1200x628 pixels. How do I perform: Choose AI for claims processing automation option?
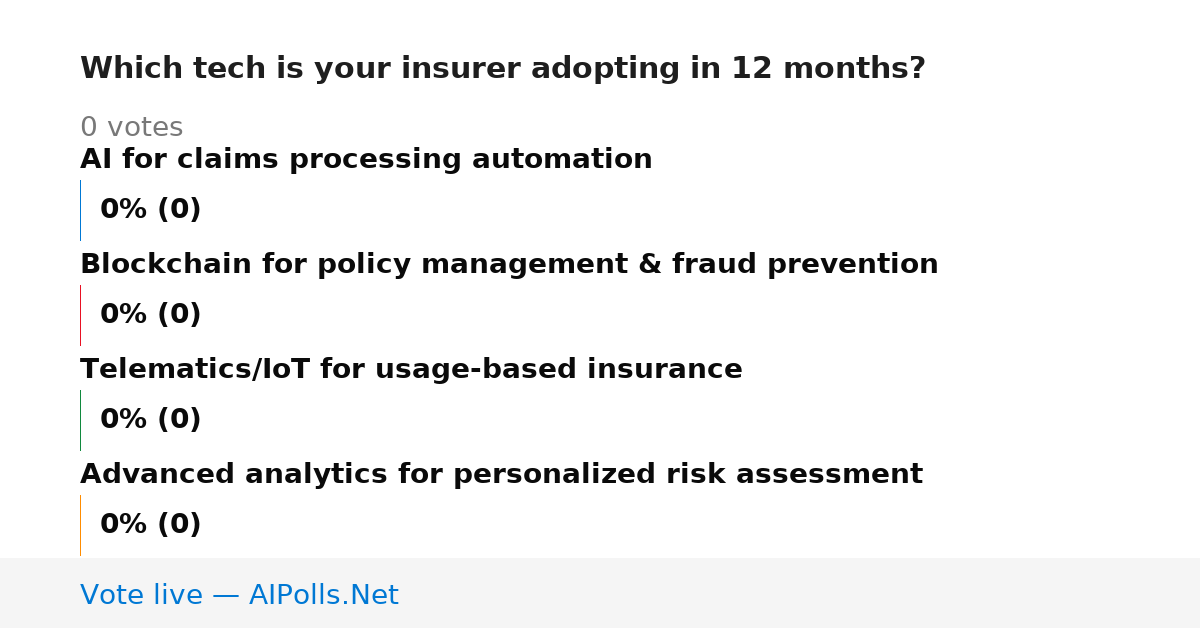(x=366, y=160)
